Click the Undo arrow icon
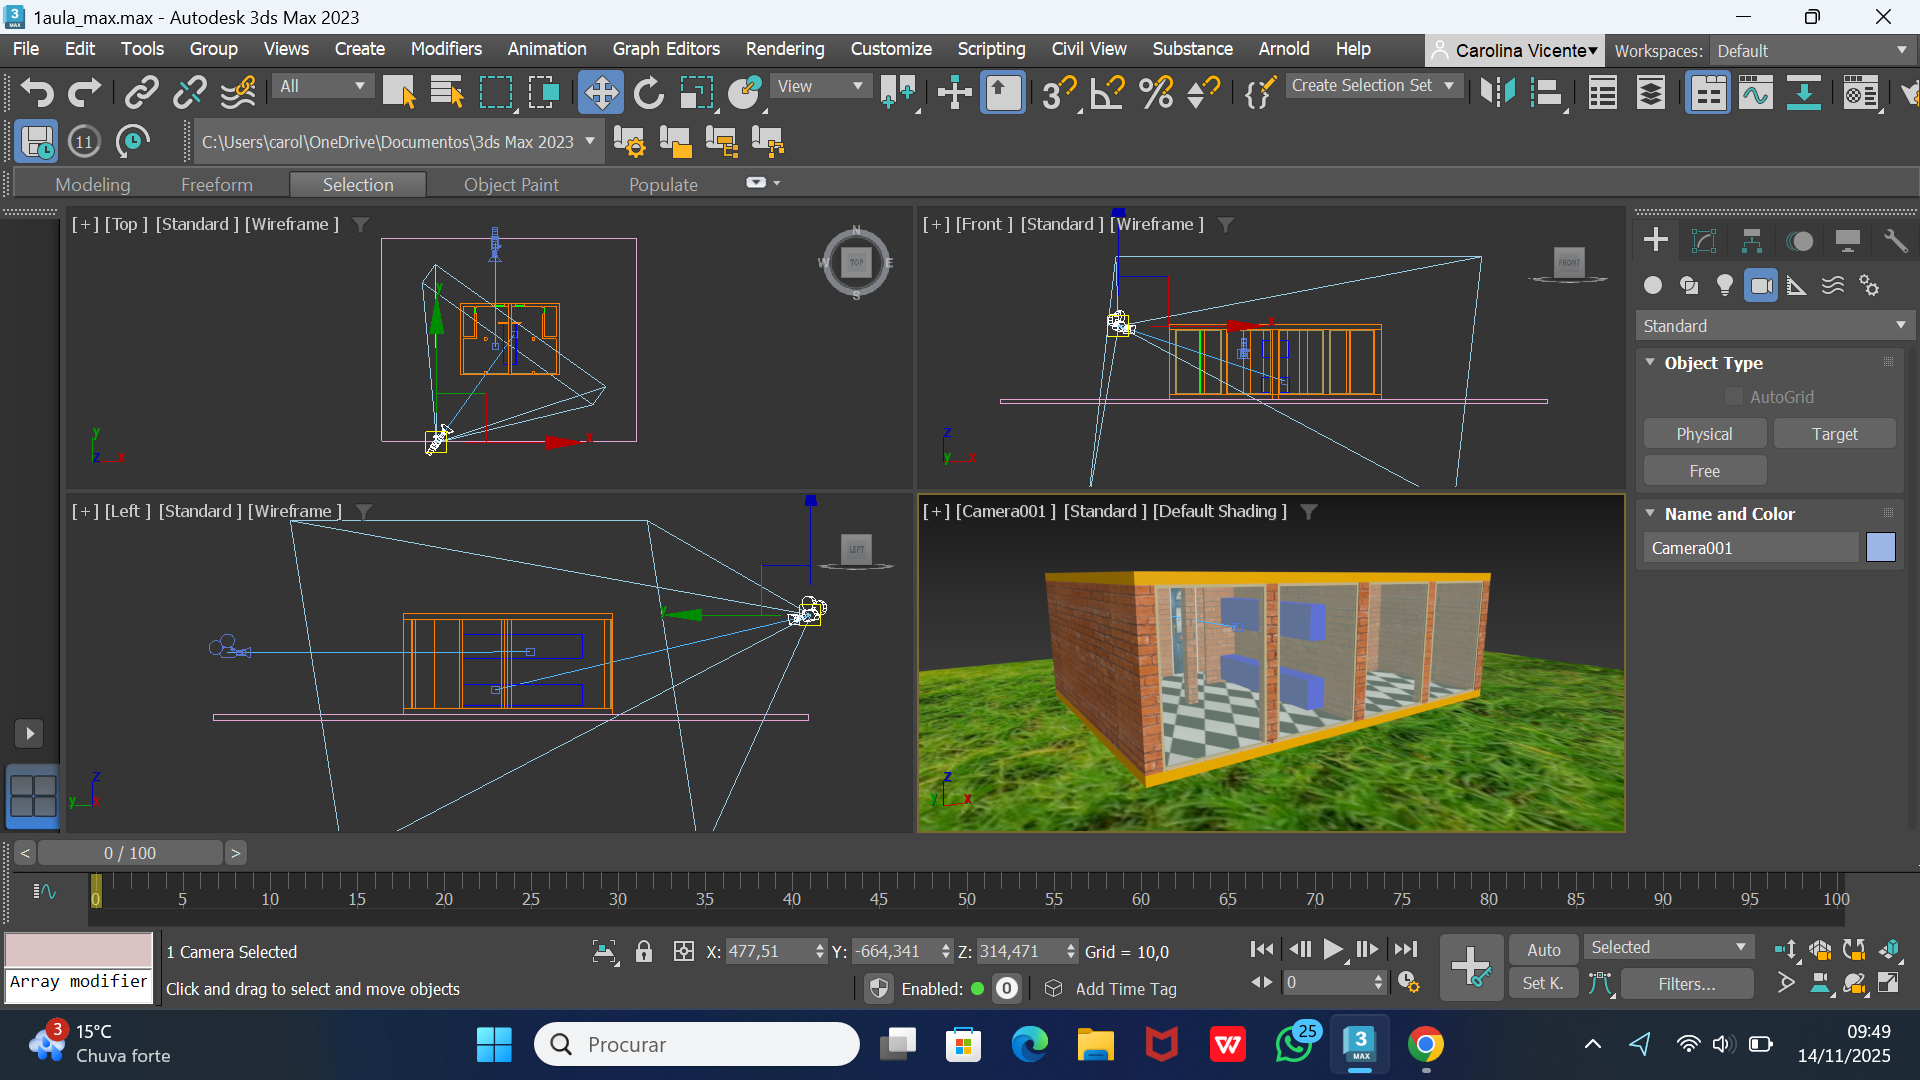 (37, 93)
